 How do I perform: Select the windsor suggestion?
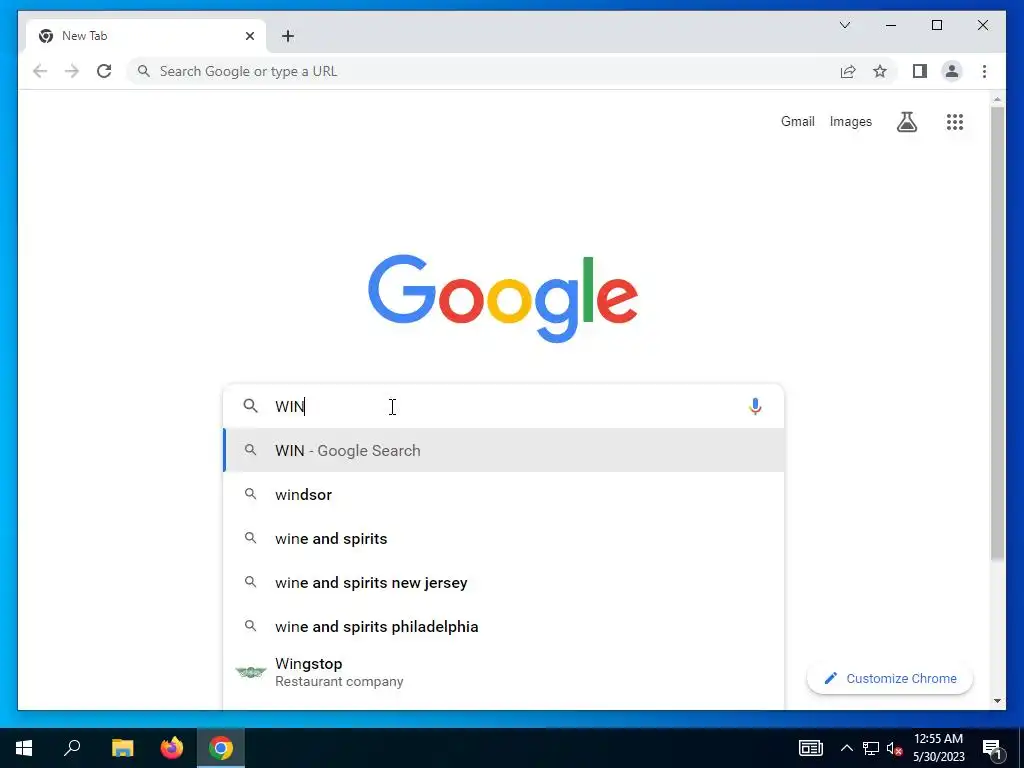(504, 494)
